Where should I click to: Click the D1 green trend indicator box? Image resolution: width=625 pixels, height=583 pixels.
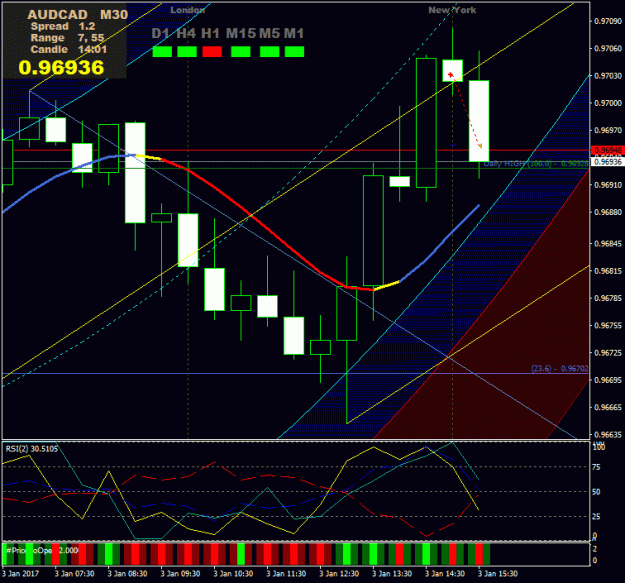162,52
